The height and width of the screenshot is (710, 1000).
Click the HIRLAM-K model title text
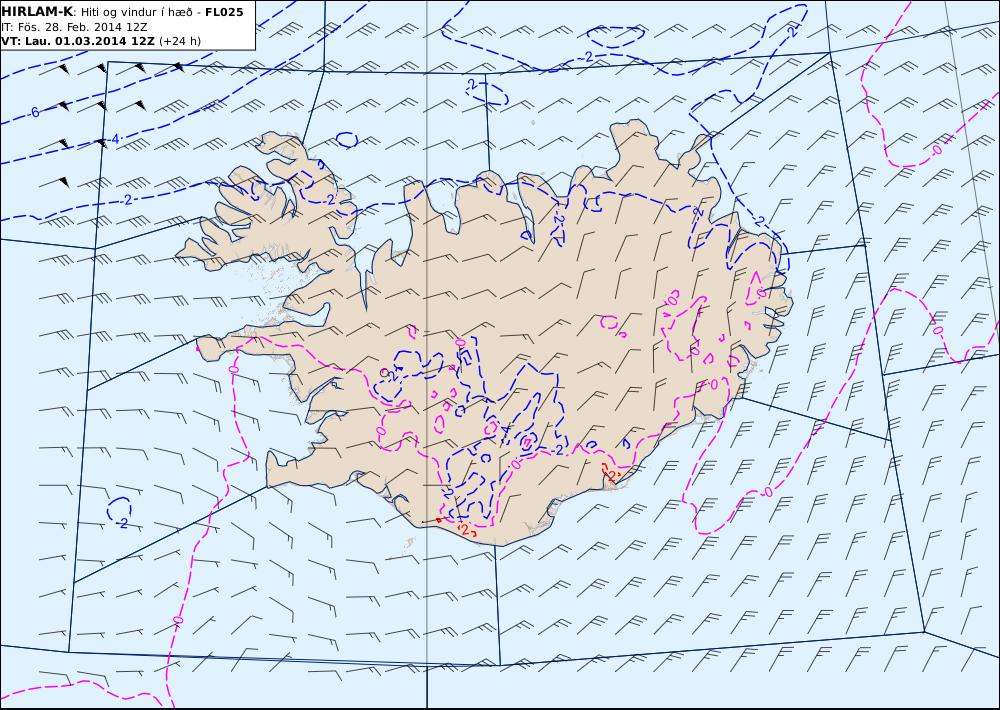[x=37, y=12]
